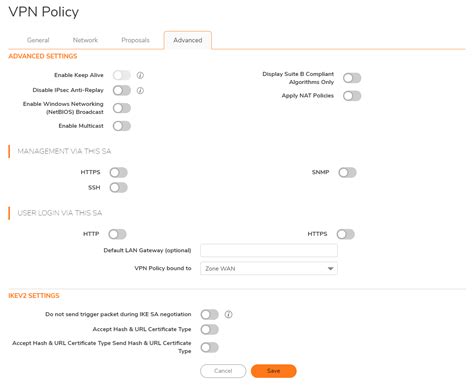Viewport: 474px width, 387px height.
Task: Toggle Enable Keep Alive switch
Action: (x=122, y=75)
